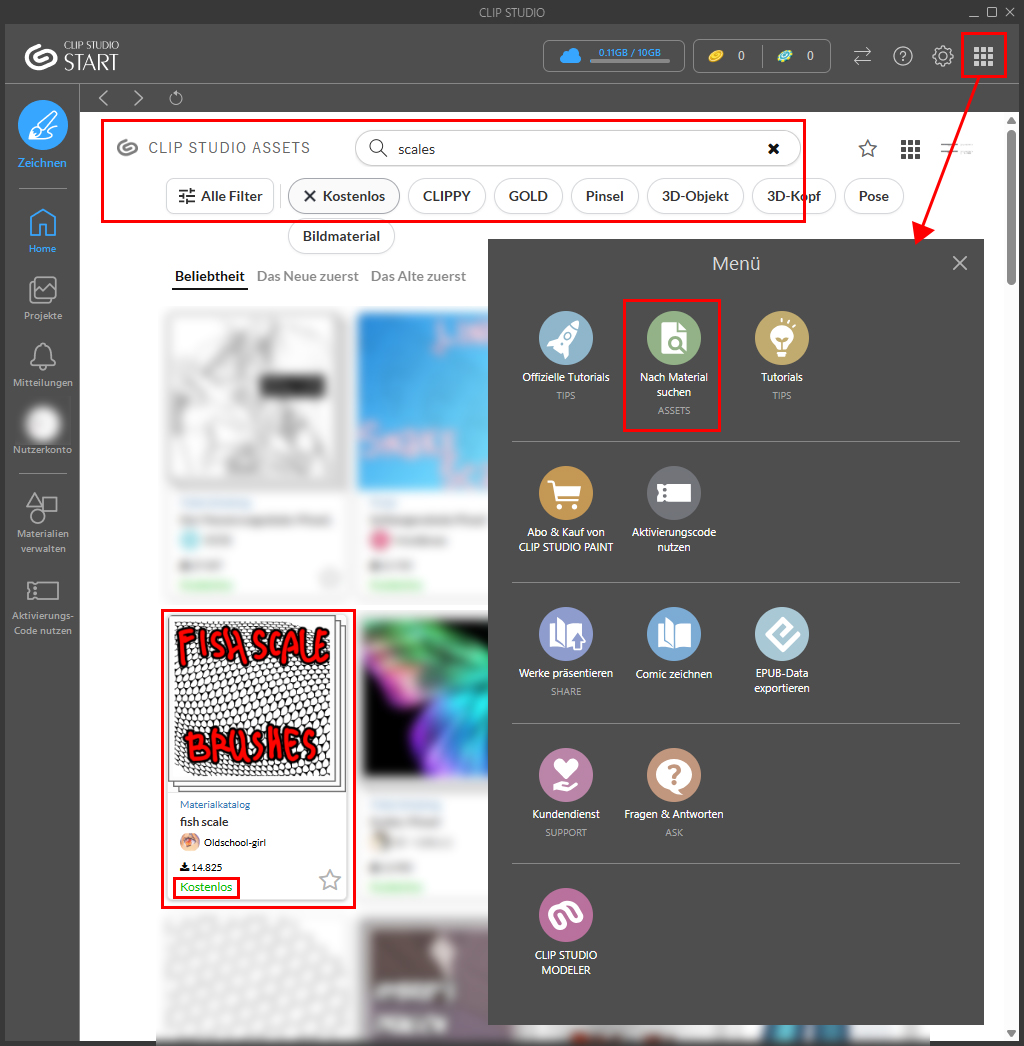Open cloud storage usage indicator
Image resolution: width=1024 pixels, height=1046 pixels.
[x=614, y=56]
